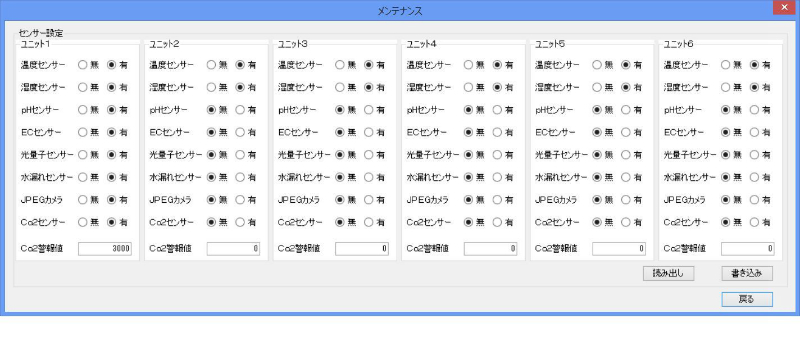Click Unit 6 Co2警報値 input field

[747, 249]
